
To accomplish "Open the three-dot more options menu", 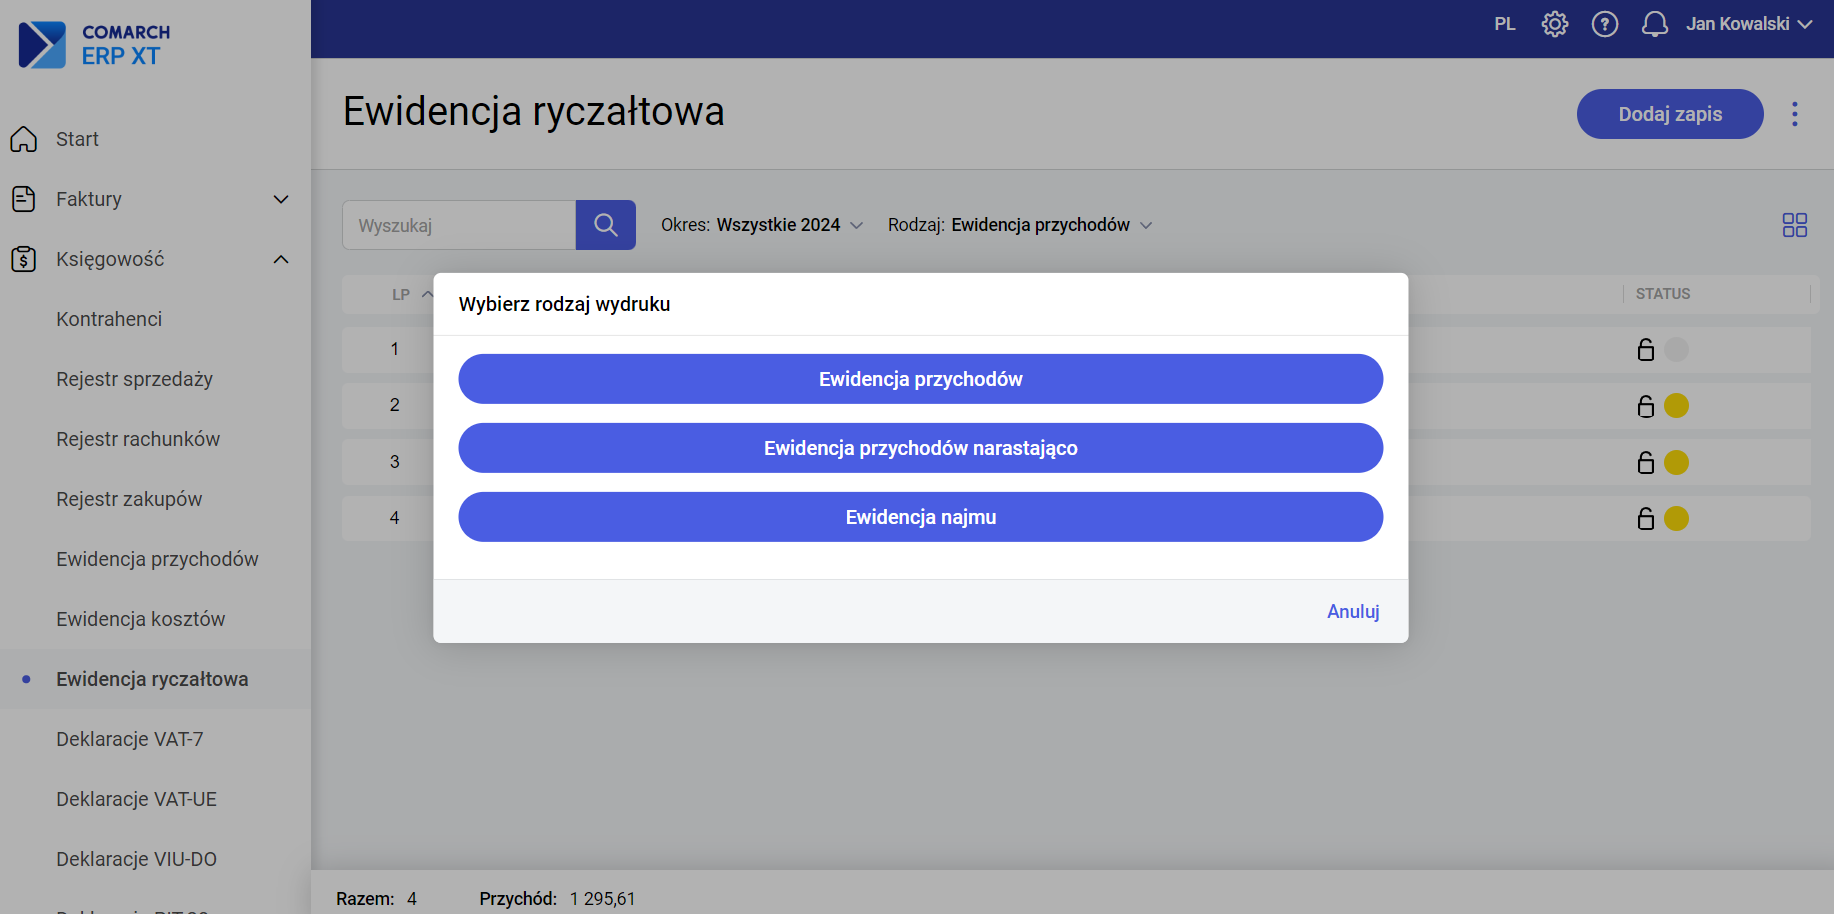I will [x=1794, y=114].
